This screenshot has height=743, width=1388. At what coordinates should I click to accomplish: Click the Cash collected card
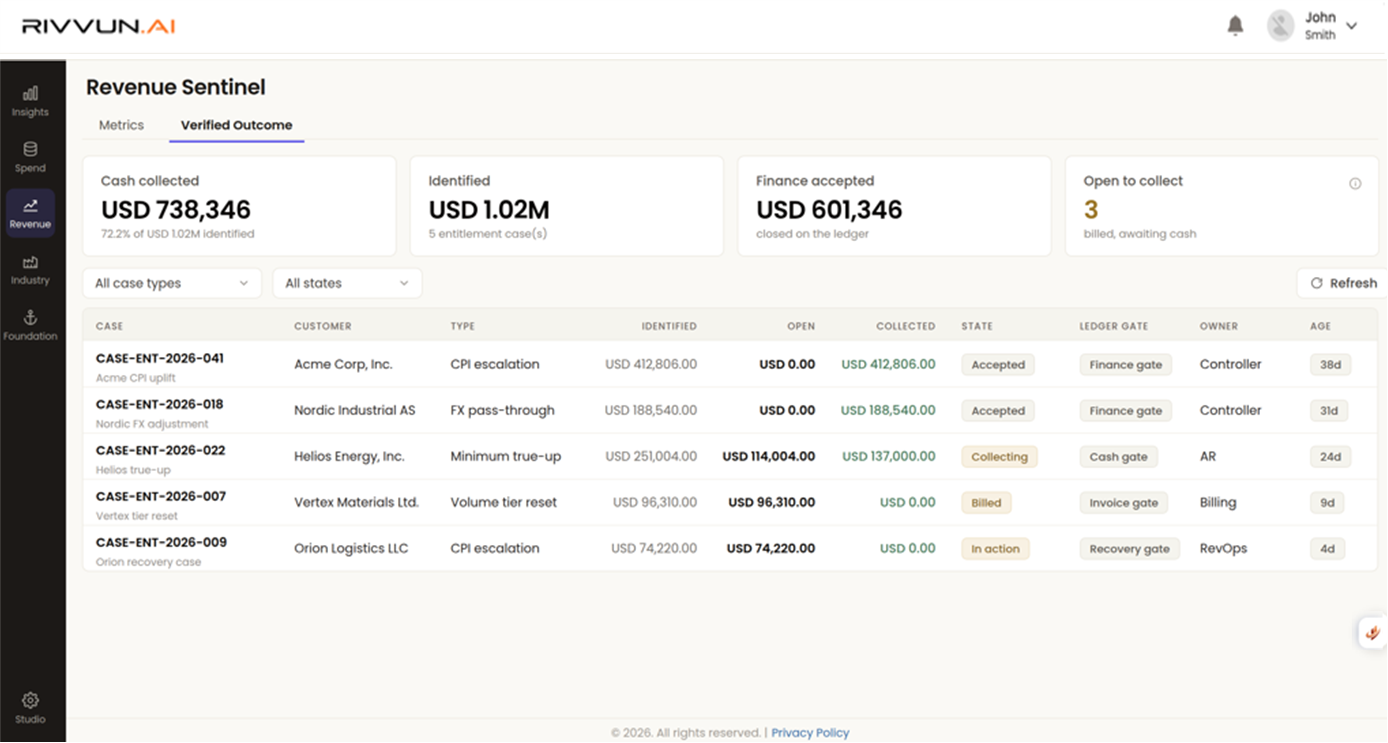pos(239,206)
